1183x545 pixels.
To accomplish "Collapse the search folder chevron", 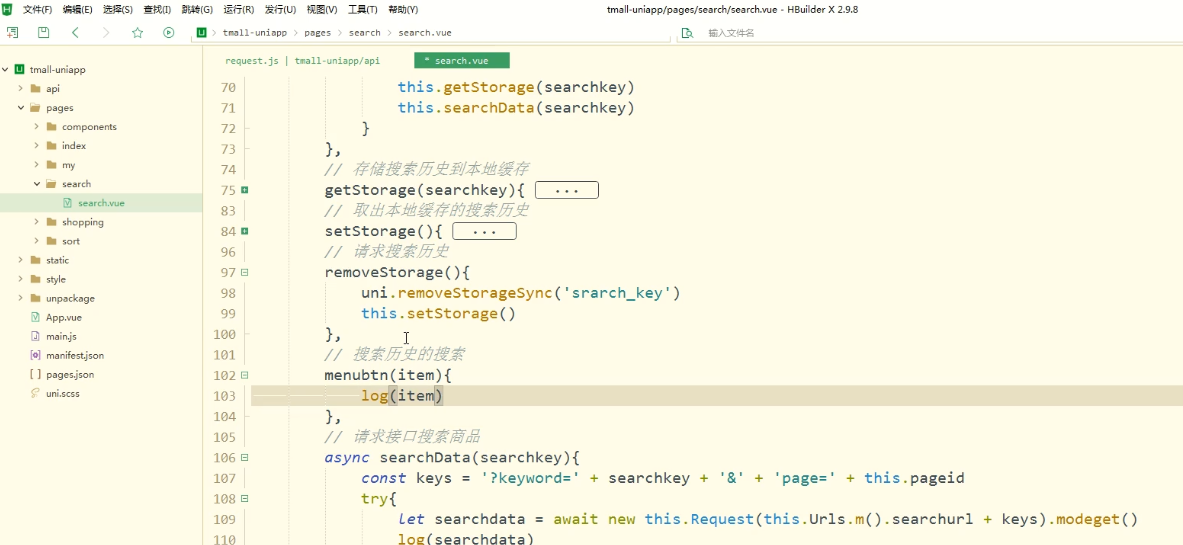I will point(36,183).
